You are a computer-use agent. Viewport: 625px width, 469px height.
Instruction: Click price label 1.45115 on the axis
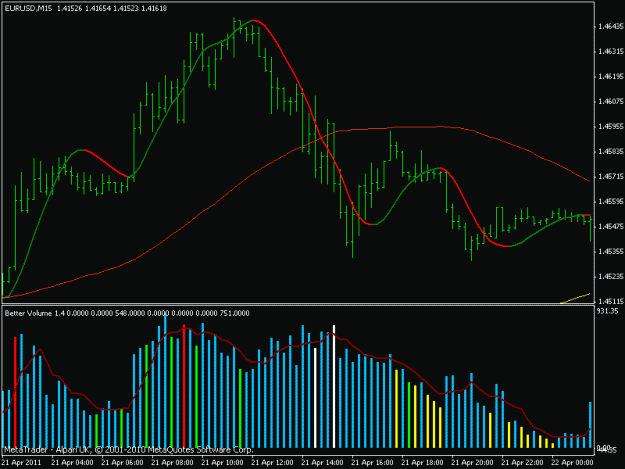click(611, 302)
